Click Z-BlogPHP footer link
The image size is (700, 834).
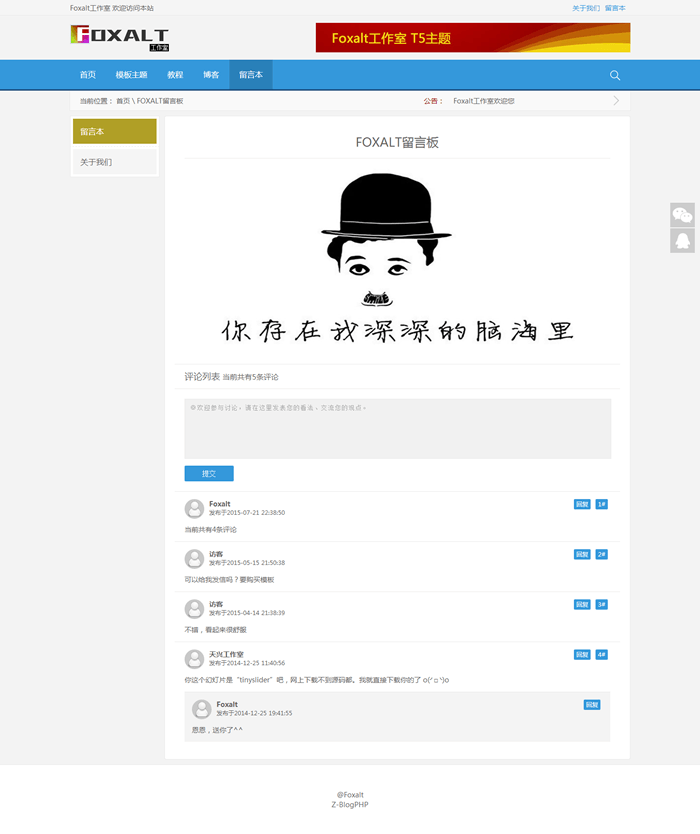[x=350, y=805]
